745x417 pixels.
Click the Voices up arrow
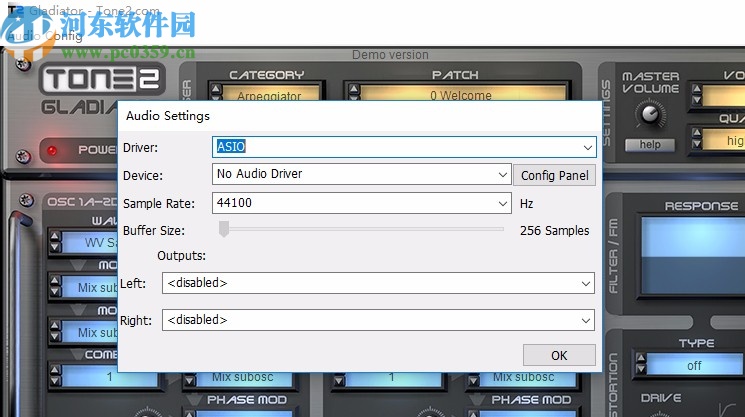point(697,88)
